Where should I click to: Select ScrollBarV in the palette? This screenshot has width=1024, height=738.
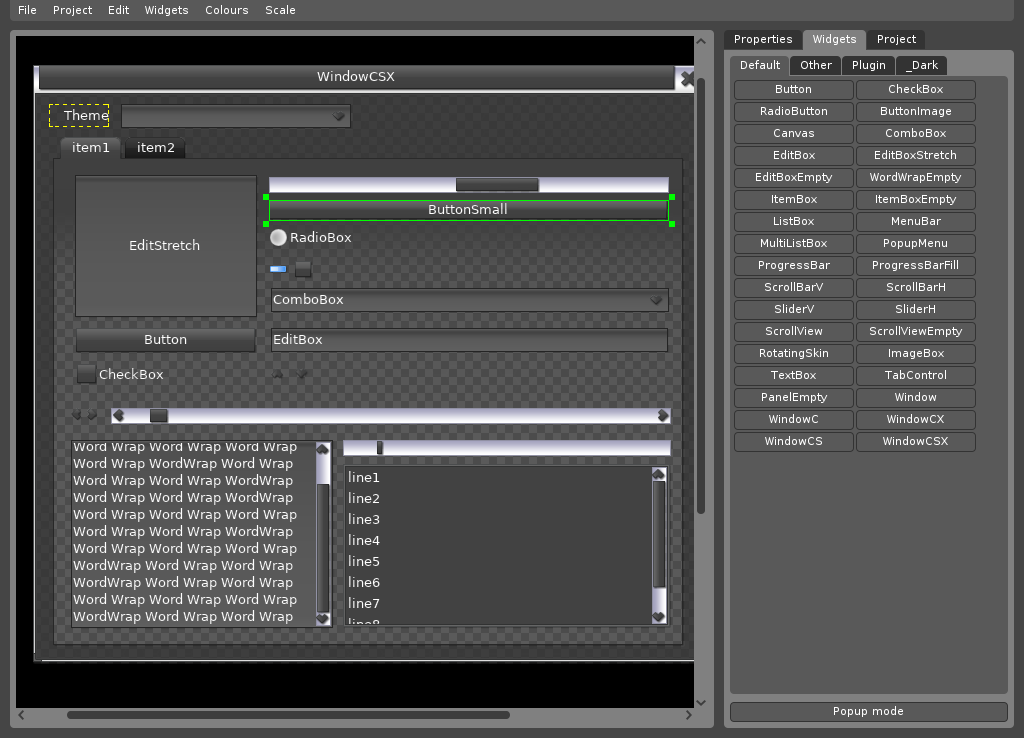[793, 287]
